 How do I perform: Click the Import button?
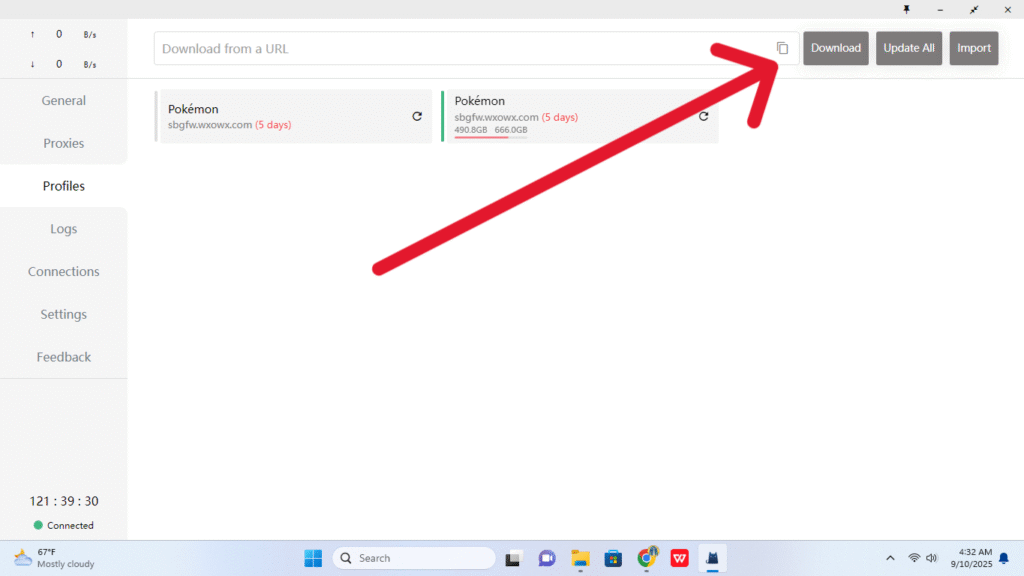tap(973, 48)
